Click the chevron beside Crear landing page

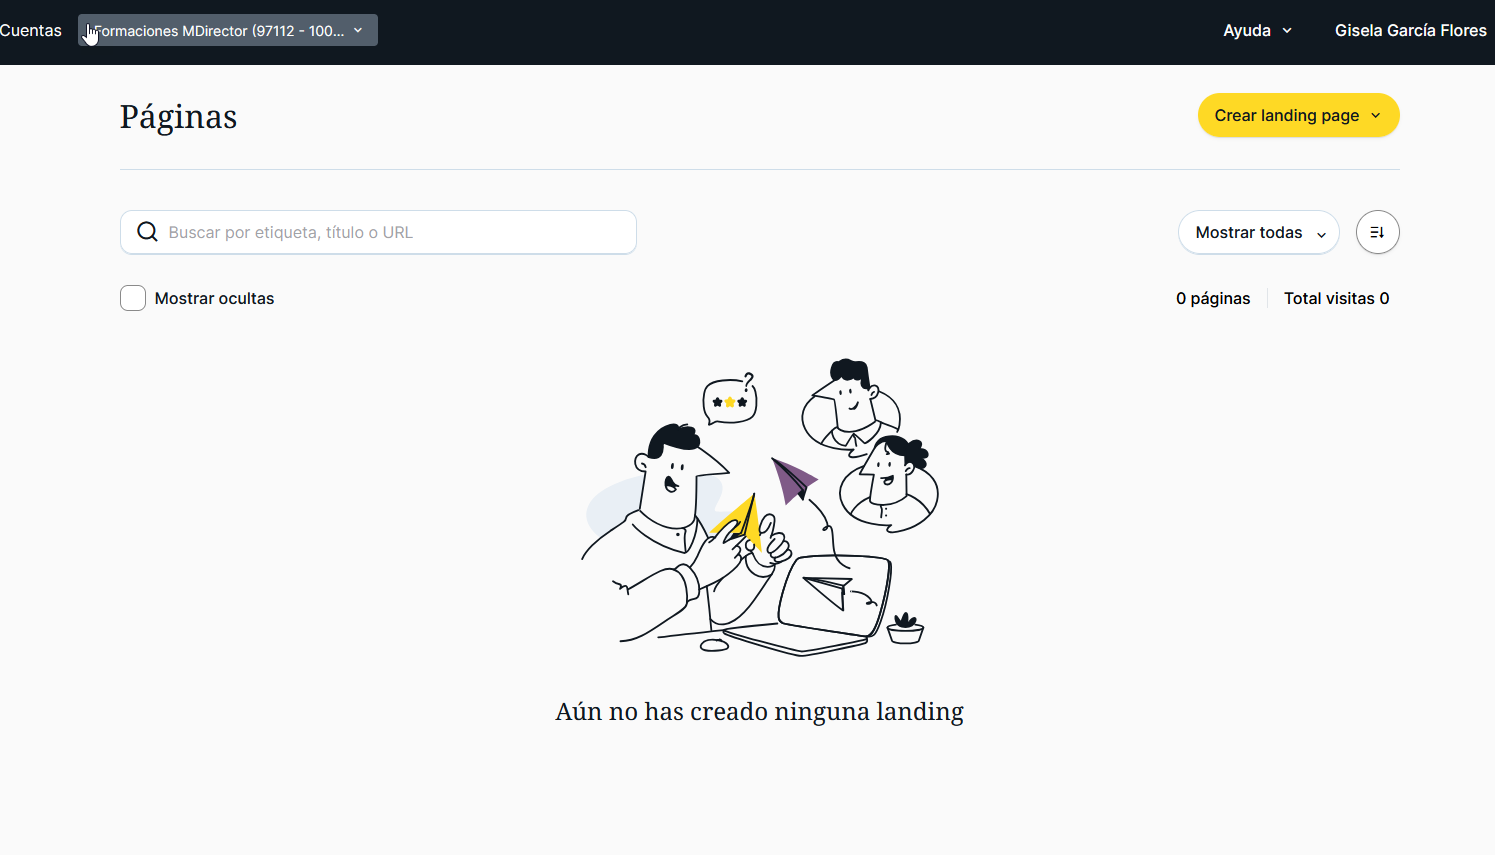[1376, 116]
